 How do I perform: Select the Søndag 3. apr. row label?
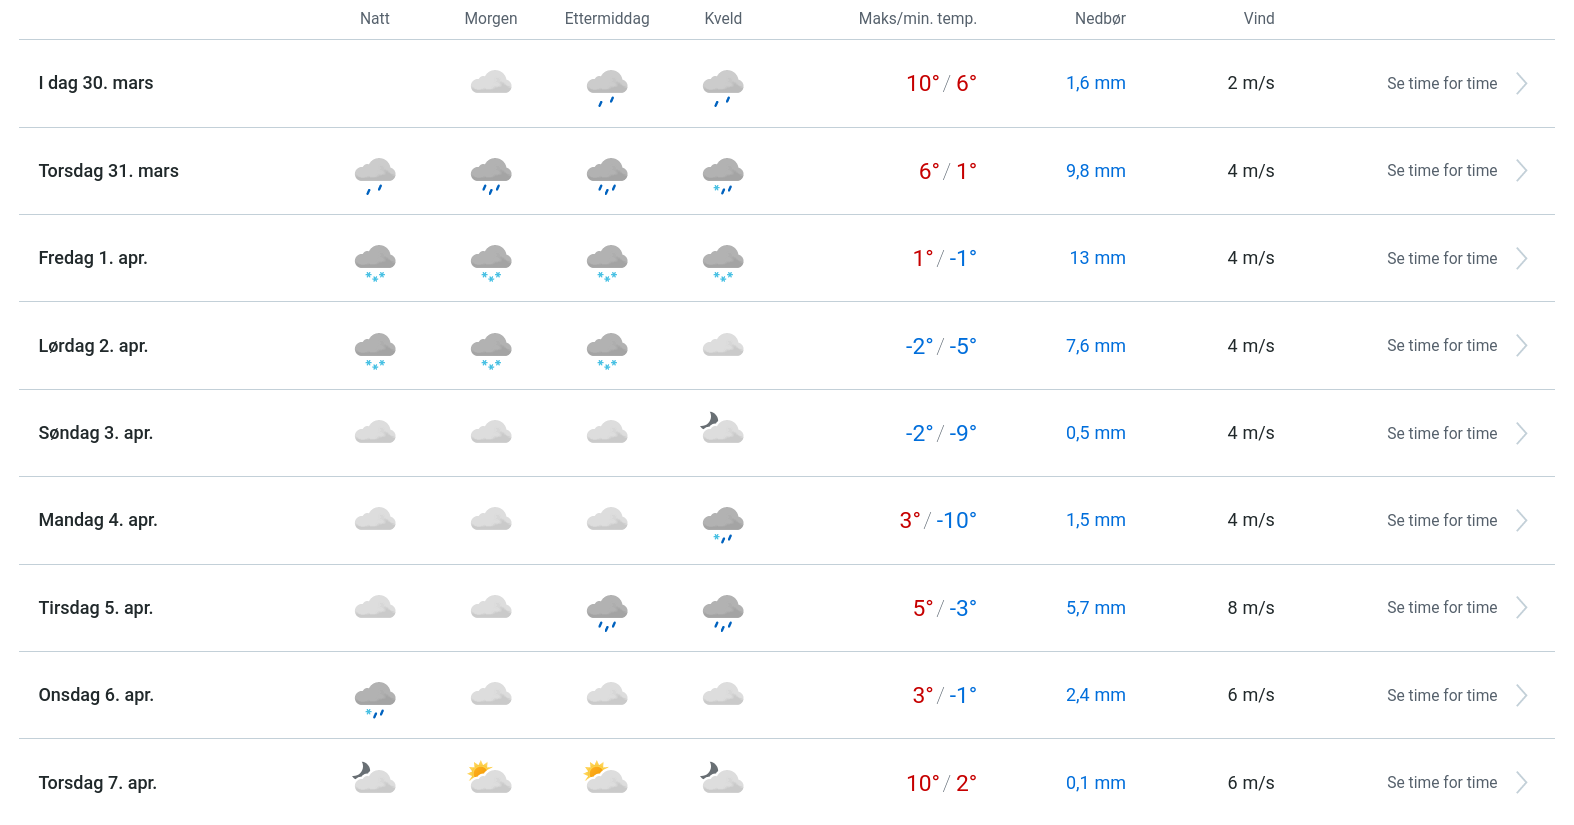pyautogui.click(x=96, y=433)
